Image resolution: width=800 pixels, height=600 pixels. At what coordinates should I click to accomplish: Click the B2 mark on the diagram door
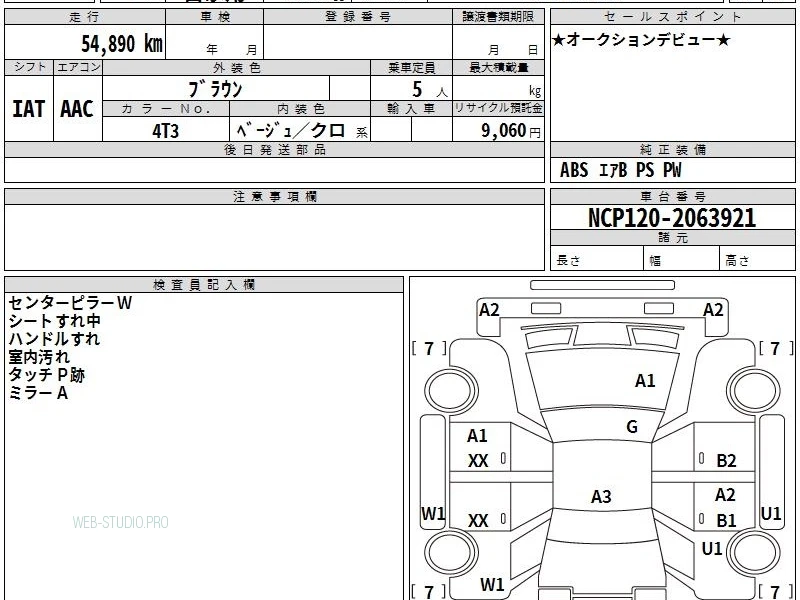(727, 461)
